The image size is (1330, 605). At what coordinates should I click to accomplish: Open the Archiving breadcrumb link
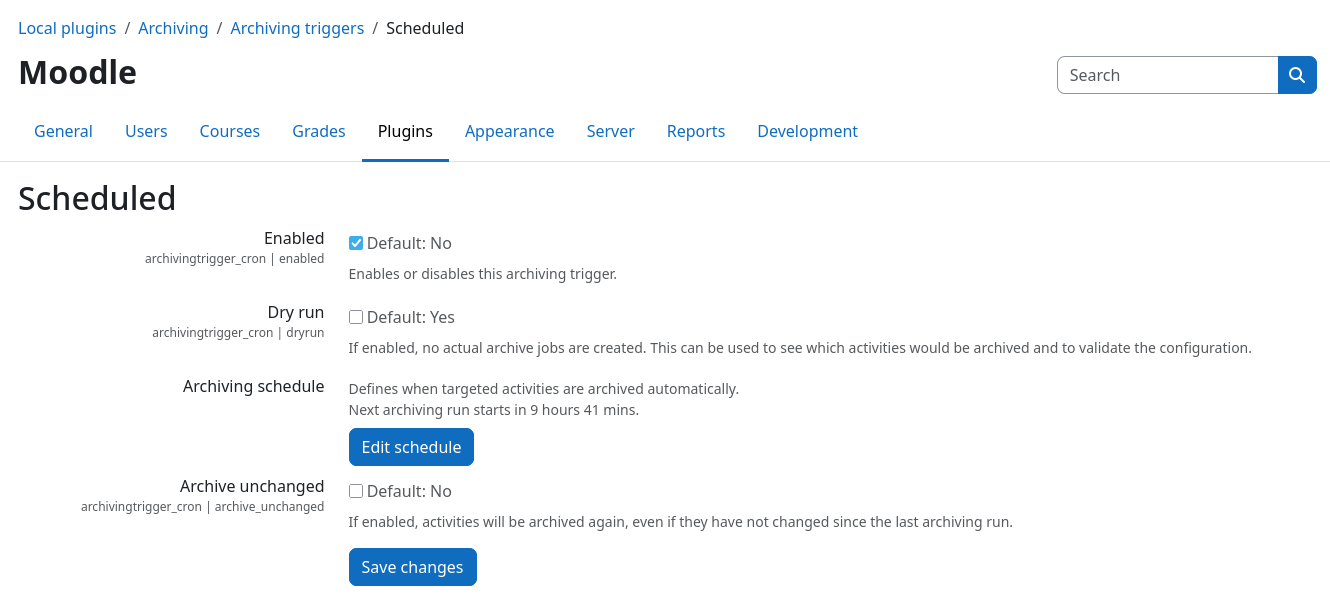(x=173, y=28)
